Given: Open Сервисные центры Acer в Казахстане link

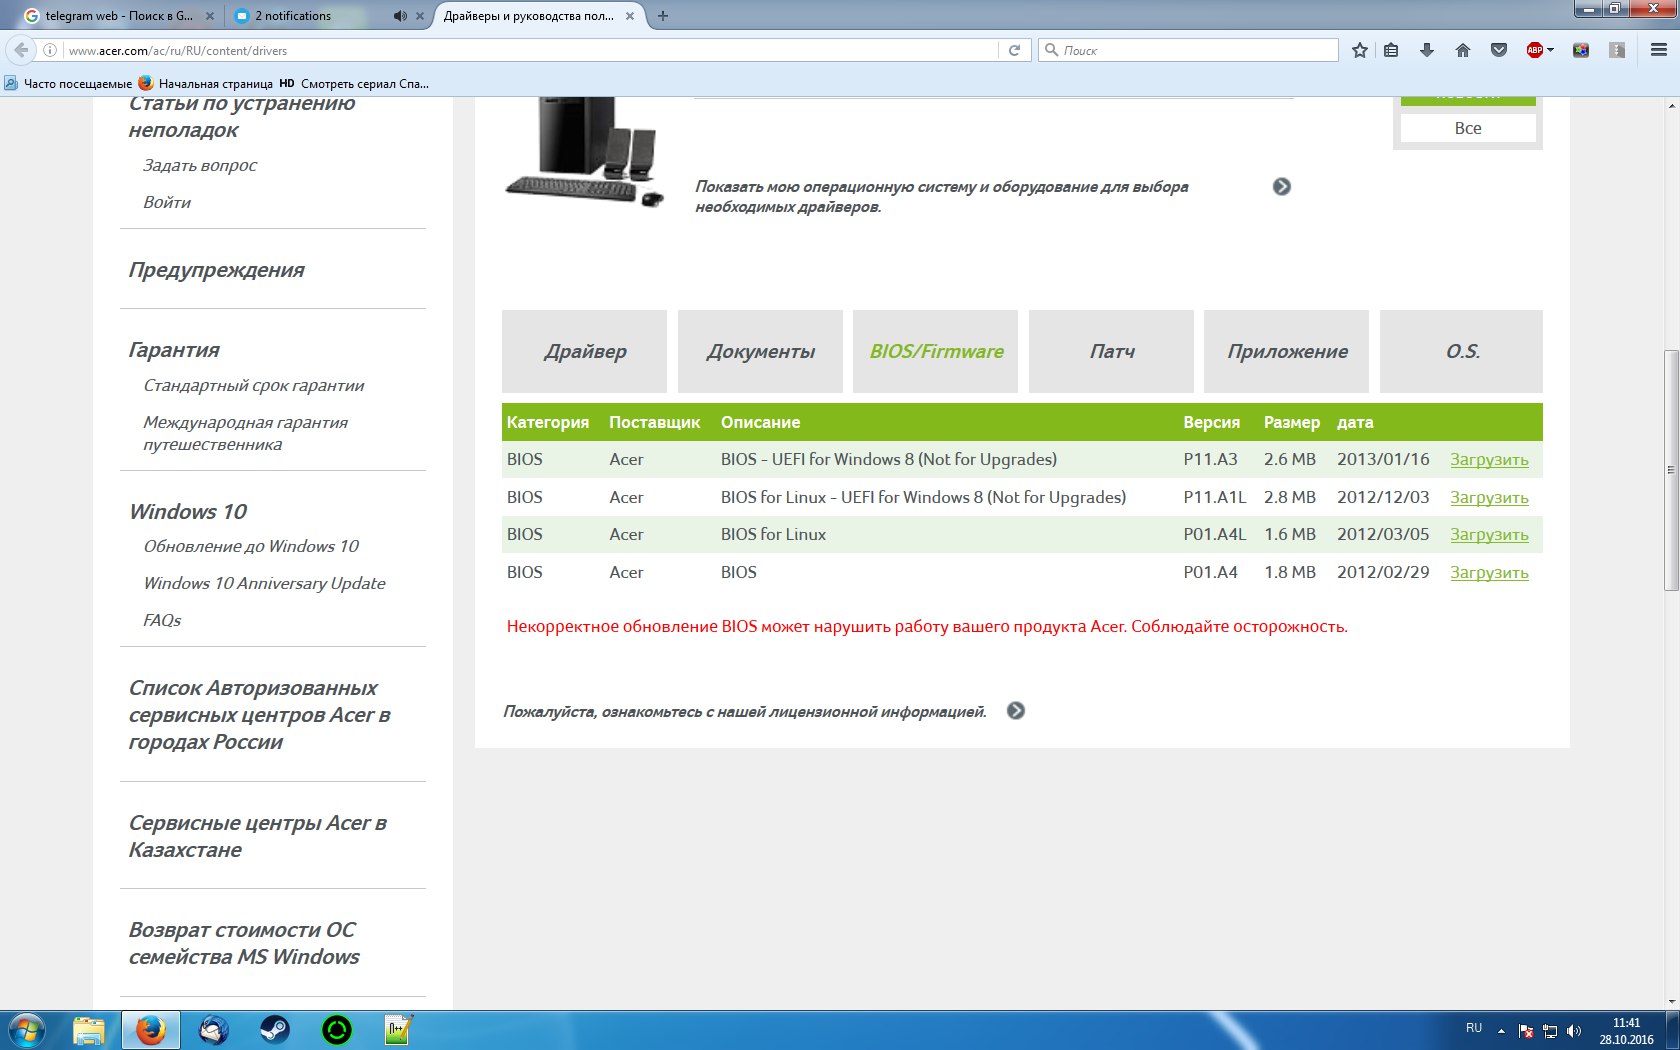Looking at the screenshot, I should pyautogui.click(x=258, y=836).
